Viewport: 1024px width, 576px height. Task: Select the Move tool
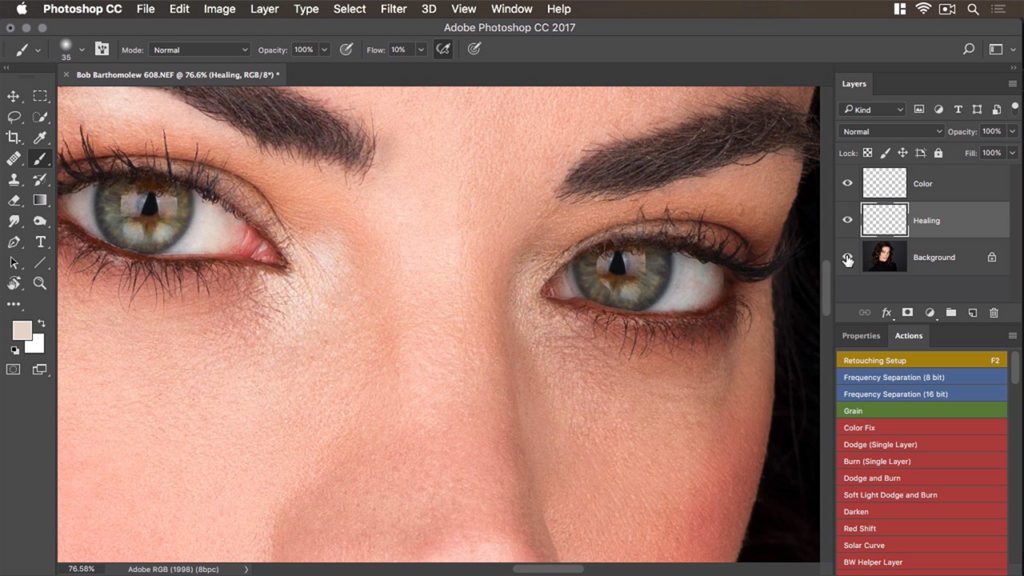pyautogui.click(x=13, y=97)
